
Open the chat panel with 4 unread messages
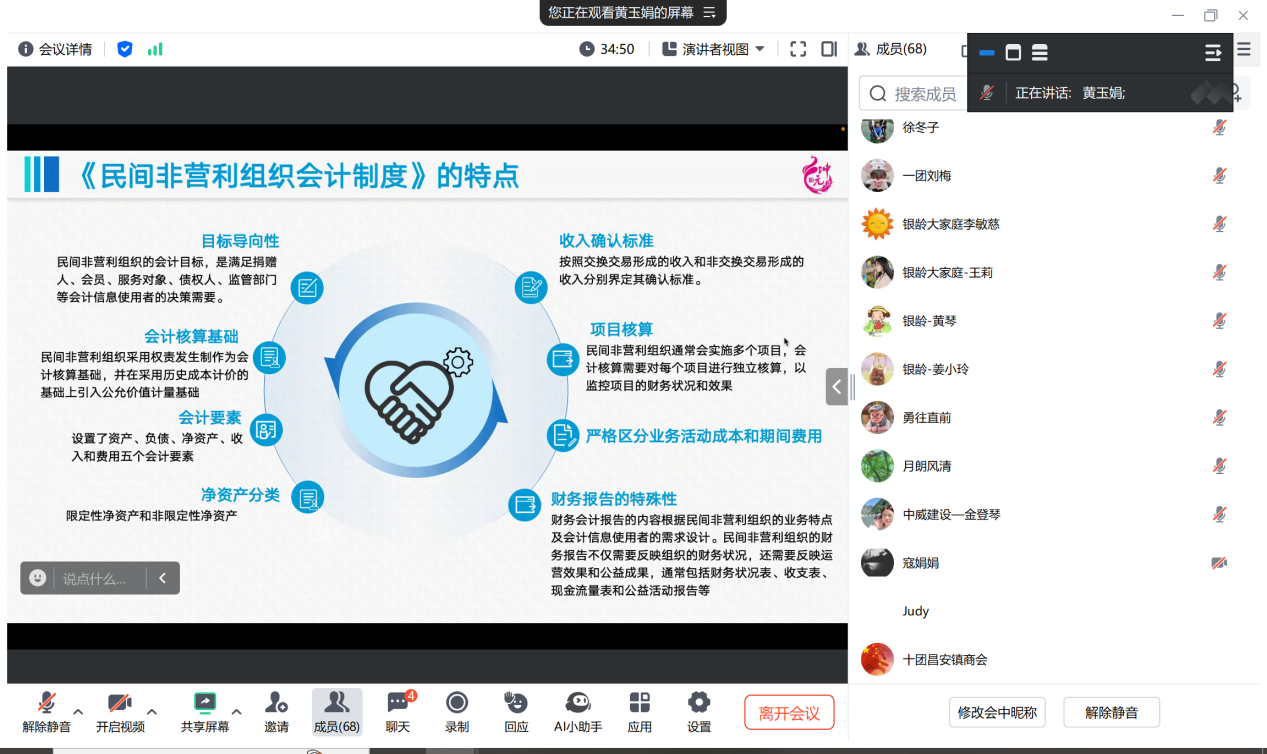tap(397, 711)
